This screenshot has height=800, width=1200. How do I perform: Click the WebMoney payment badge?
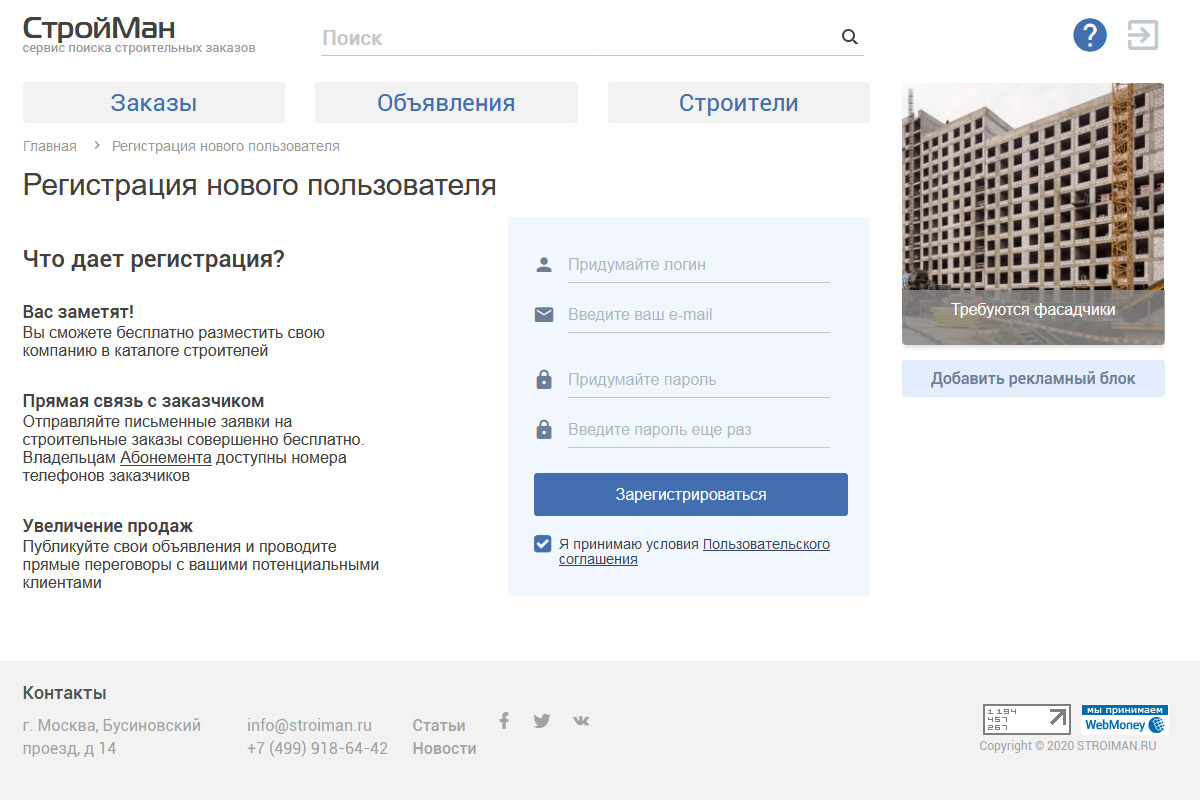click(1125, 720)
